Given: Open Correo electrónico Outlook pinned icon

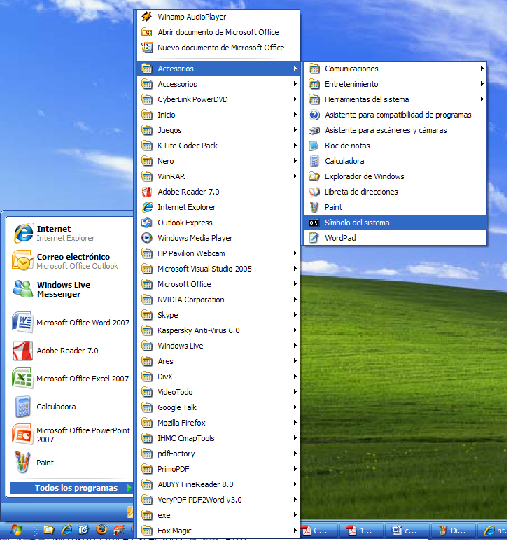Looking at the screenshot, I should [x=23, y=261].
